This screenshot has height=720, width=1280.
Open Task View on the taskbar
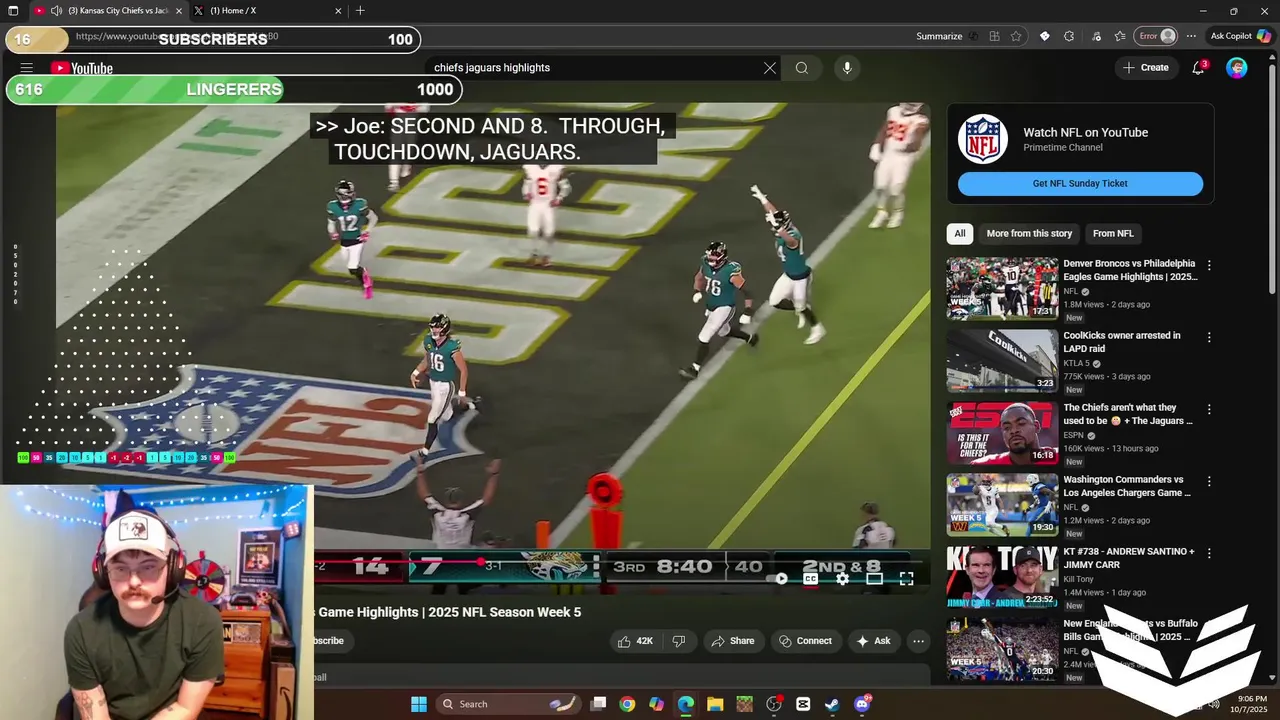(598, 704)
